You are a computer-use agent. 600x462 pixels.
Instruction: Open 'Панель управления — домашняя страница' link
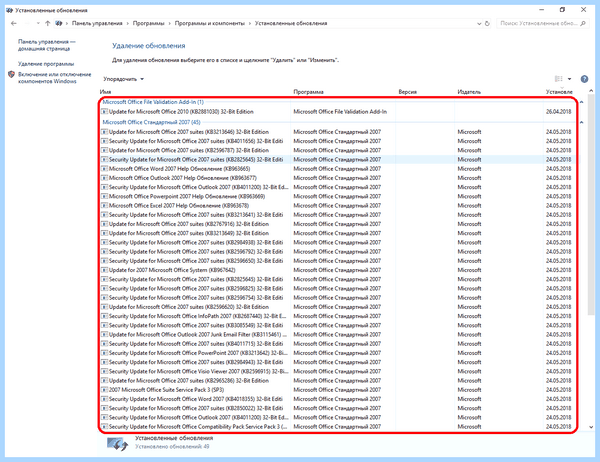pos(46,45)
